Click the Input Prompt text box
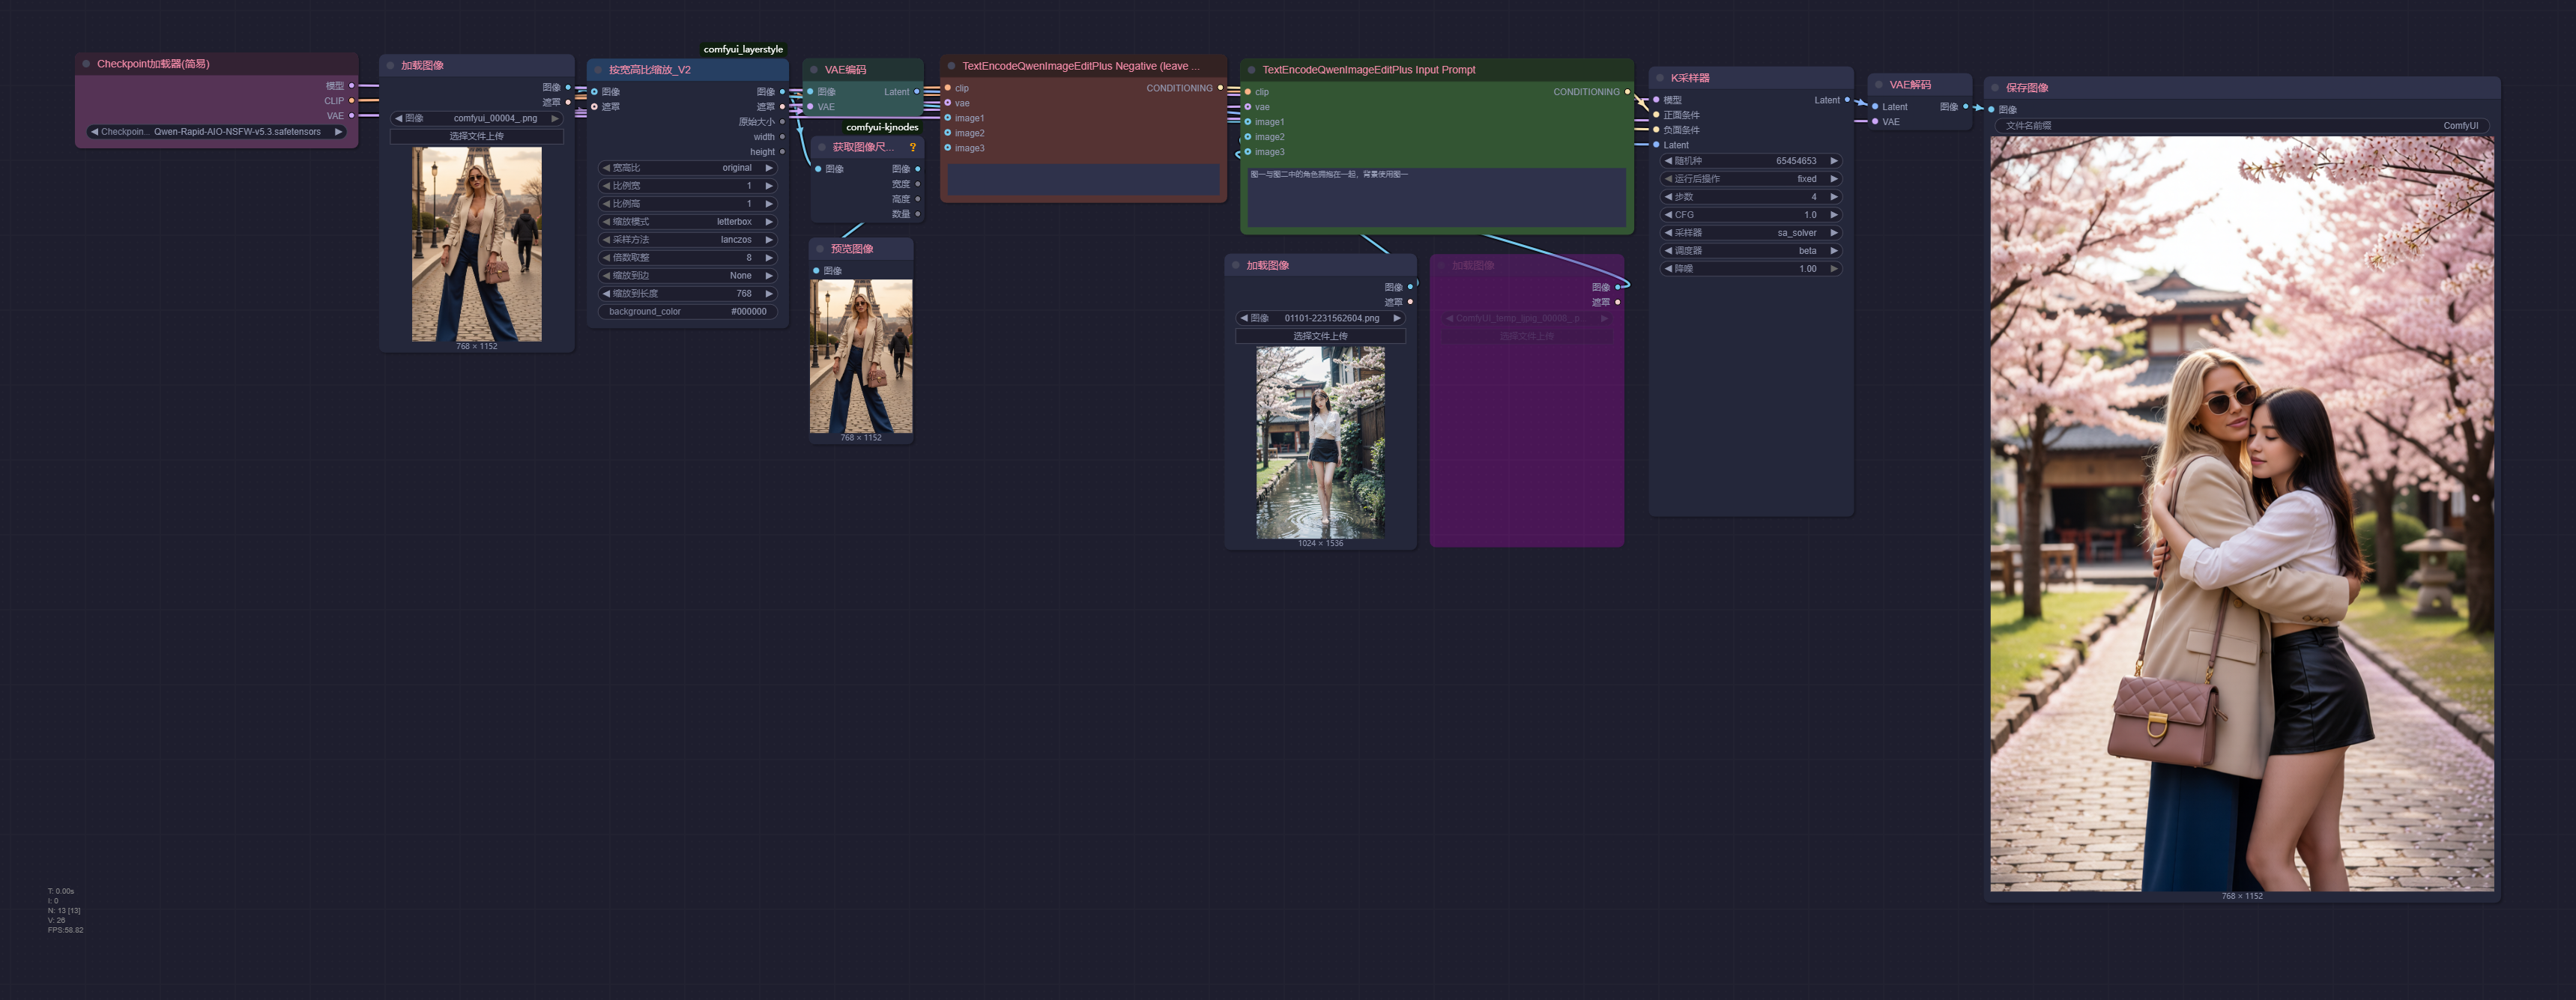This screenshot has height=1000, width=2576. click(1435, 197)
